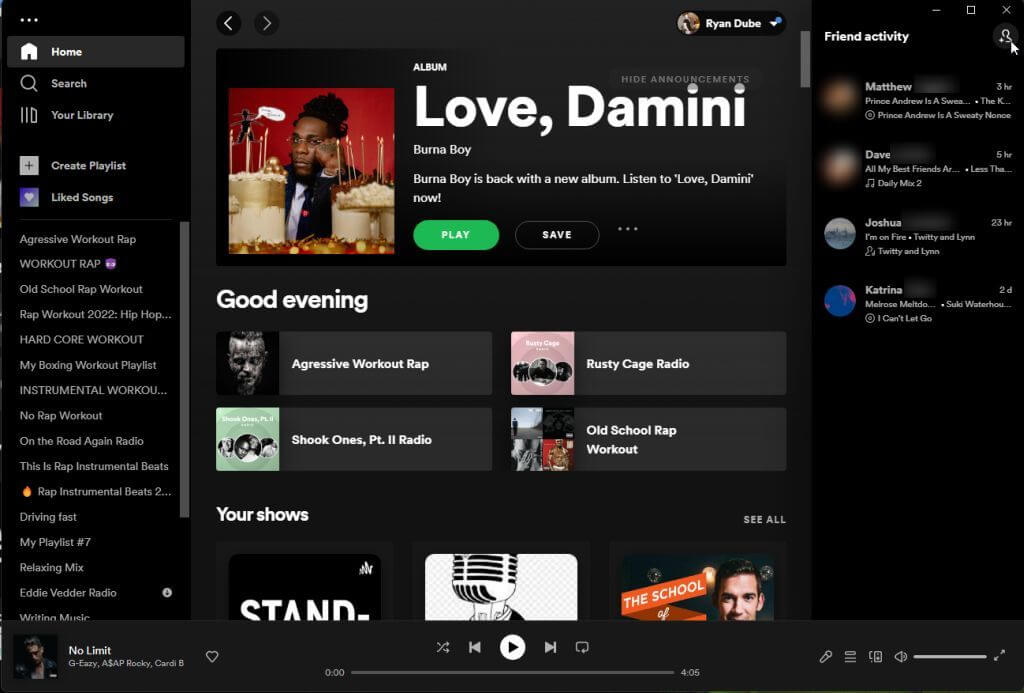Open INSTRUMENTAL WORKOUT playlist
This screenshot has height=693, width=1024.
[93, 391]
